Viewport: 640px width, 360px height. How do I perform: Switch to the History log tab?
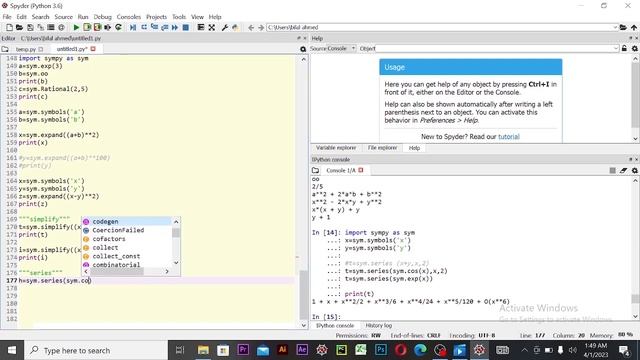click(378, 326)
